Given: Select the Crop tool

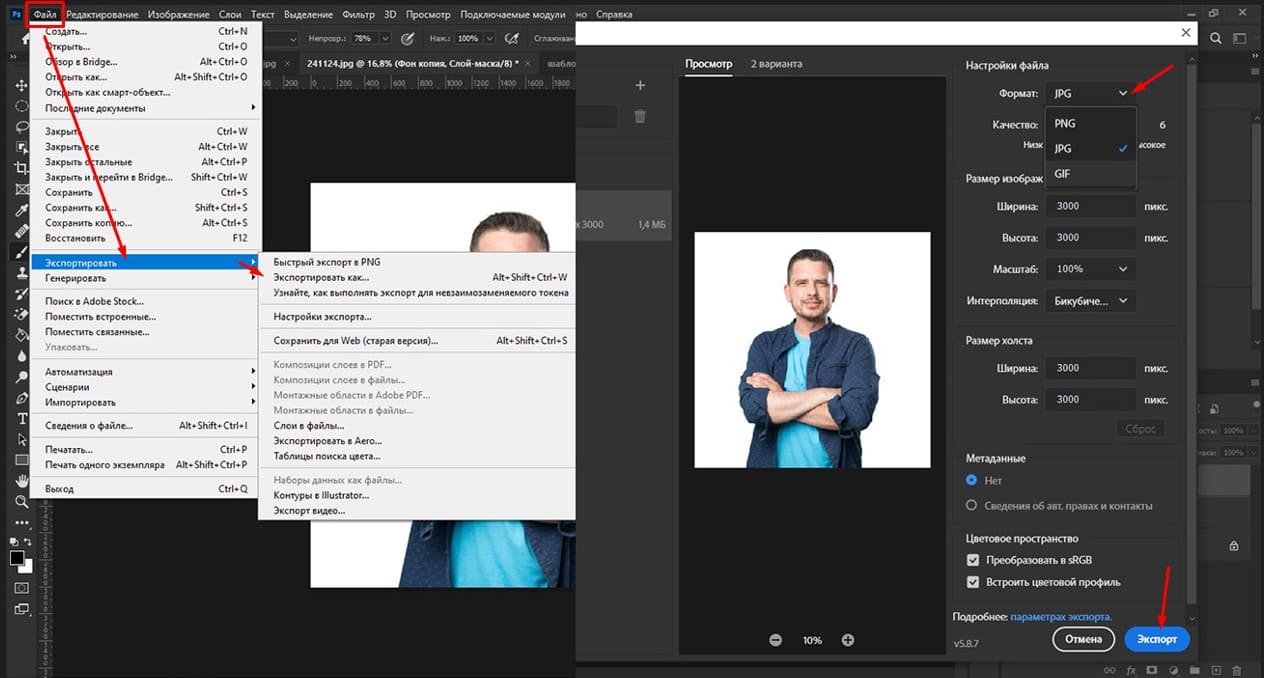Looking at the screenshot, I should (x=21, y=169).
